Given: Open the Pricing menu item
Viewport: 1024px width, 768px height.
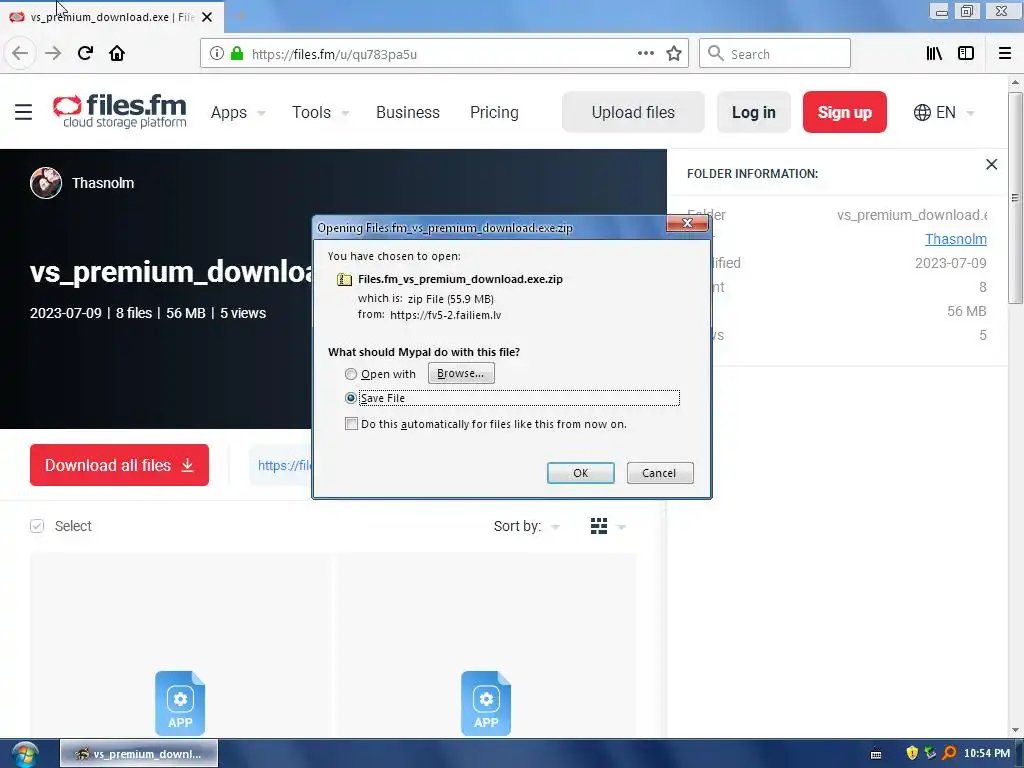Looking at the screenshot, I should [x=494, y=112].
